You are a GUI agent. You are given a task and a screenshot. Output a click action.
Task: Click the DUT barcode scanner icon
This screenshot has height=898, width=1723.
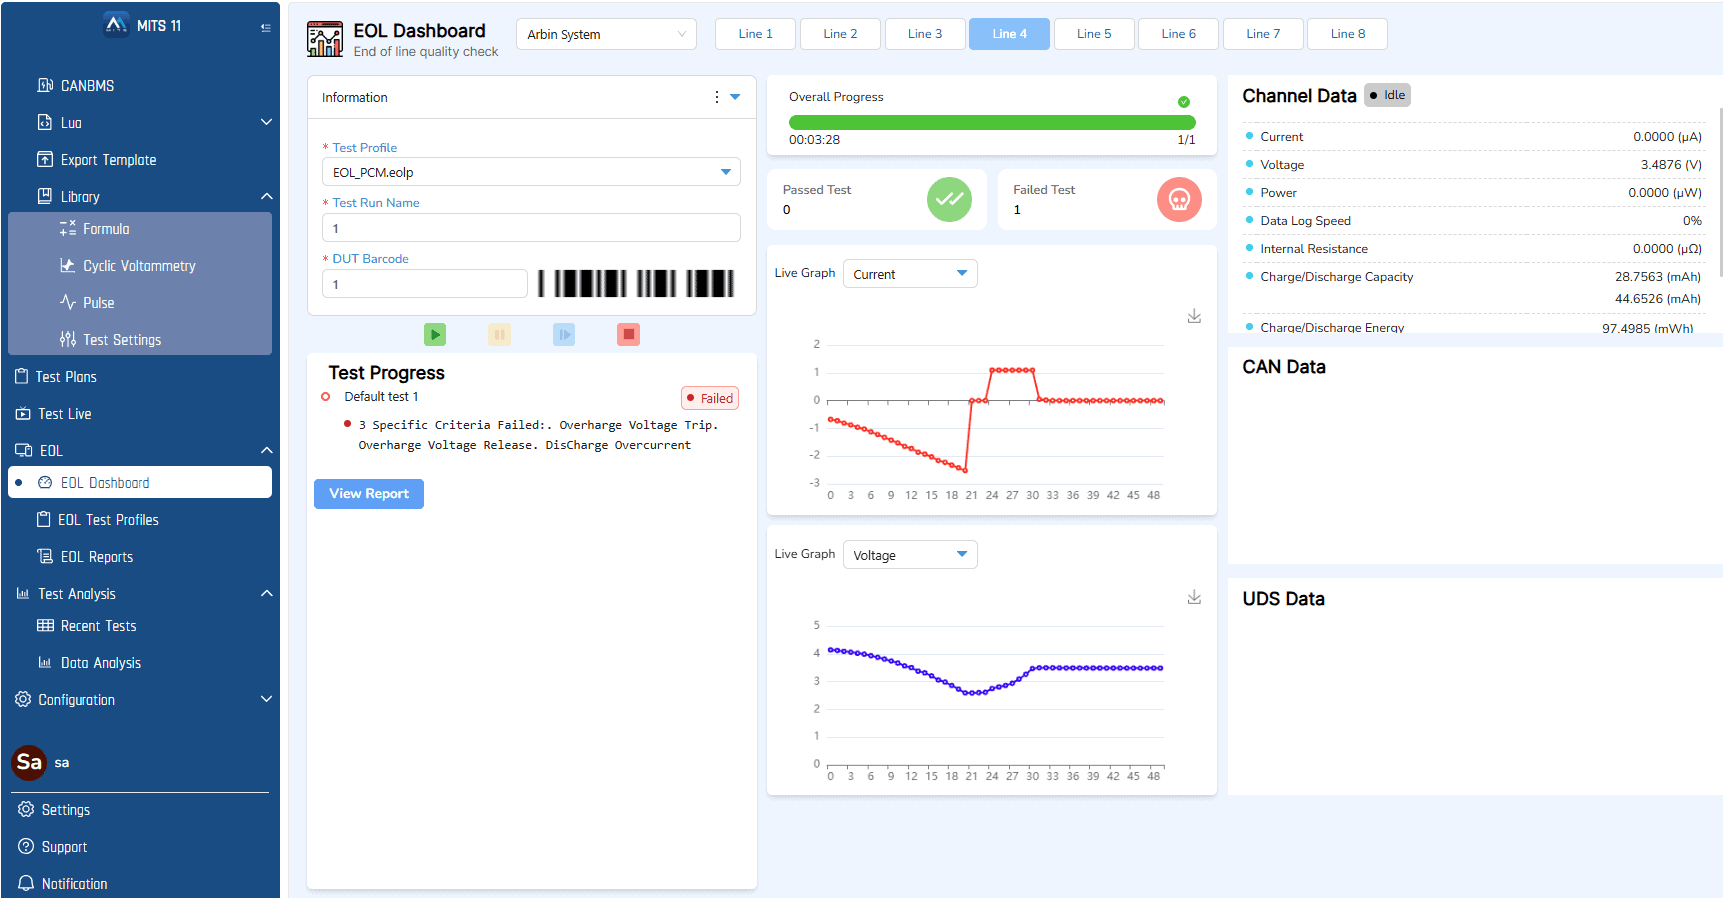pos(636,284)
